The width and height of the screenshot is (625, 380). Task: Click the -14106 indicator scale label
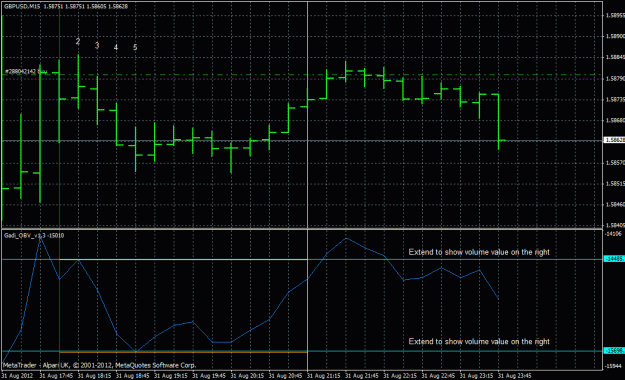614,234
